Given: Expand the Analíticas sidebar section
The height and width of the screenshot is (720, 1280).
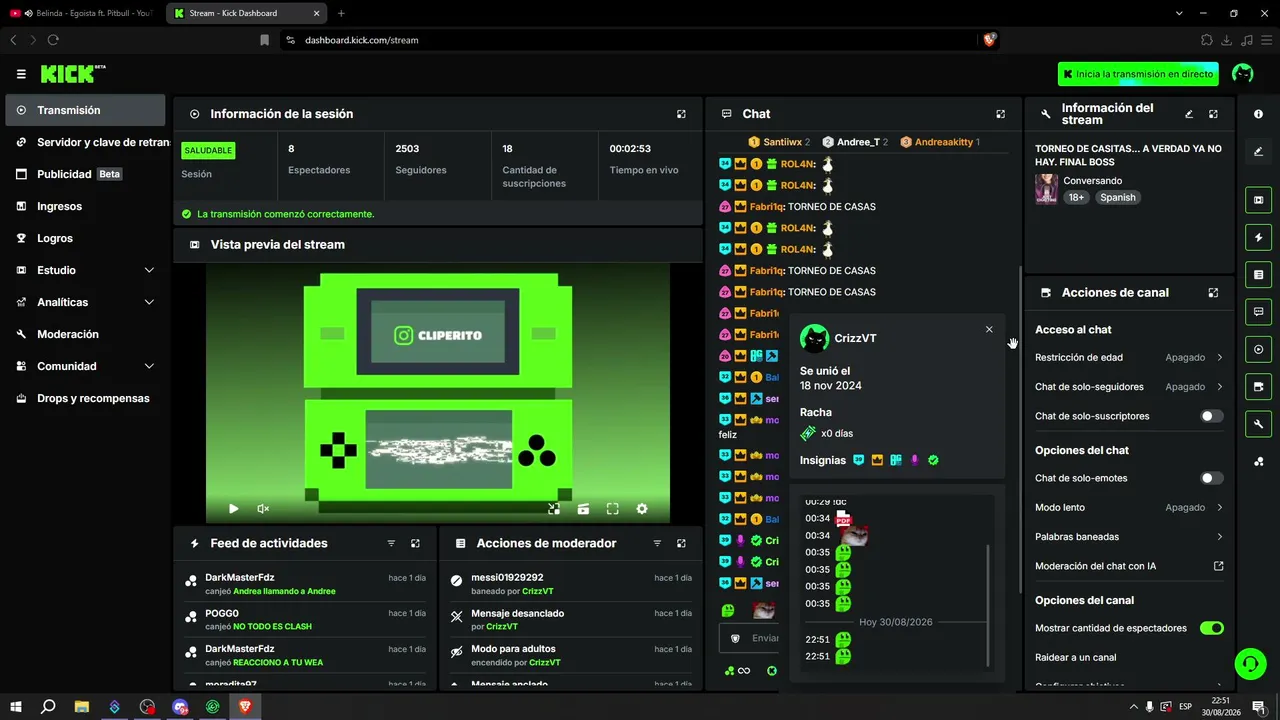Looking at the screenshot, I should [x=85, y=302].
